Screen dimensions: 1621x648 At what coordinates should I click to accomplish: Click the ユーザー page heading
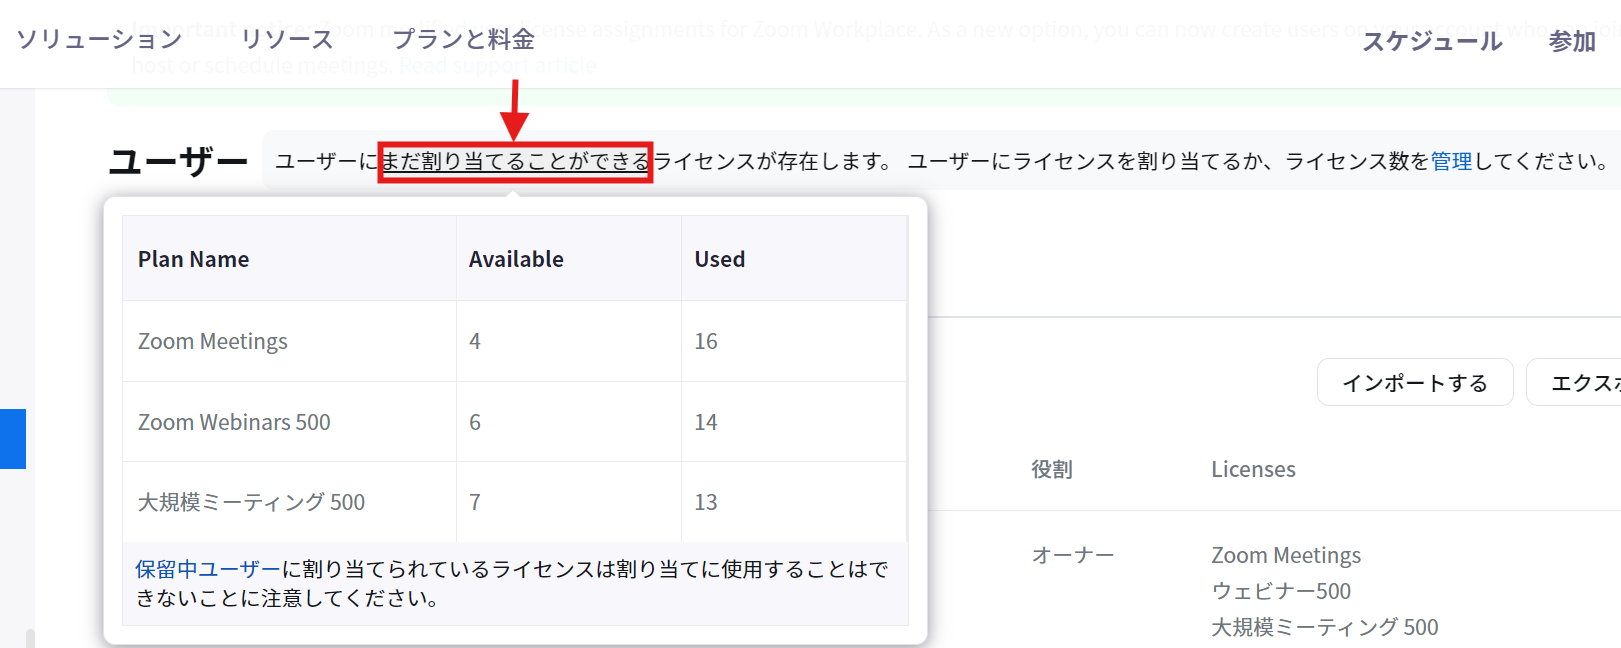pos(178,161)
